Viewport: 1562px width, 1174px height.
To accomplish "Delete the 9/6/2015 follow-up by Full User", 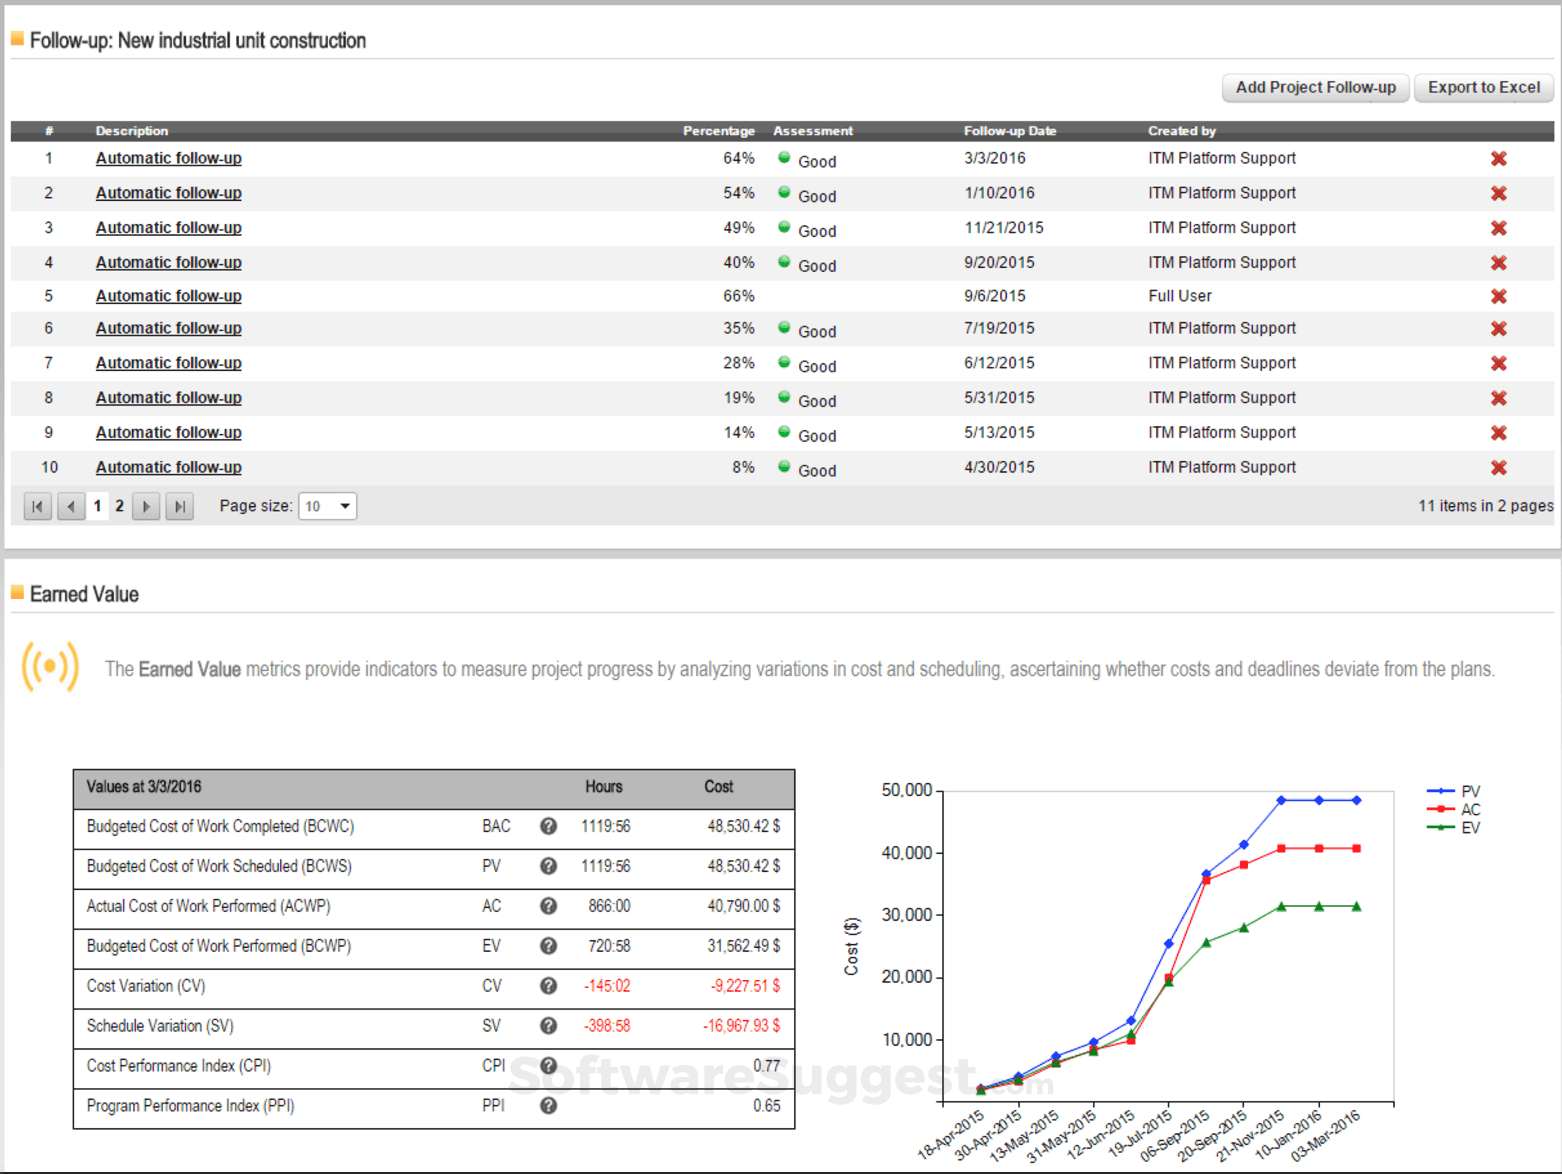I will point(1498,297).
